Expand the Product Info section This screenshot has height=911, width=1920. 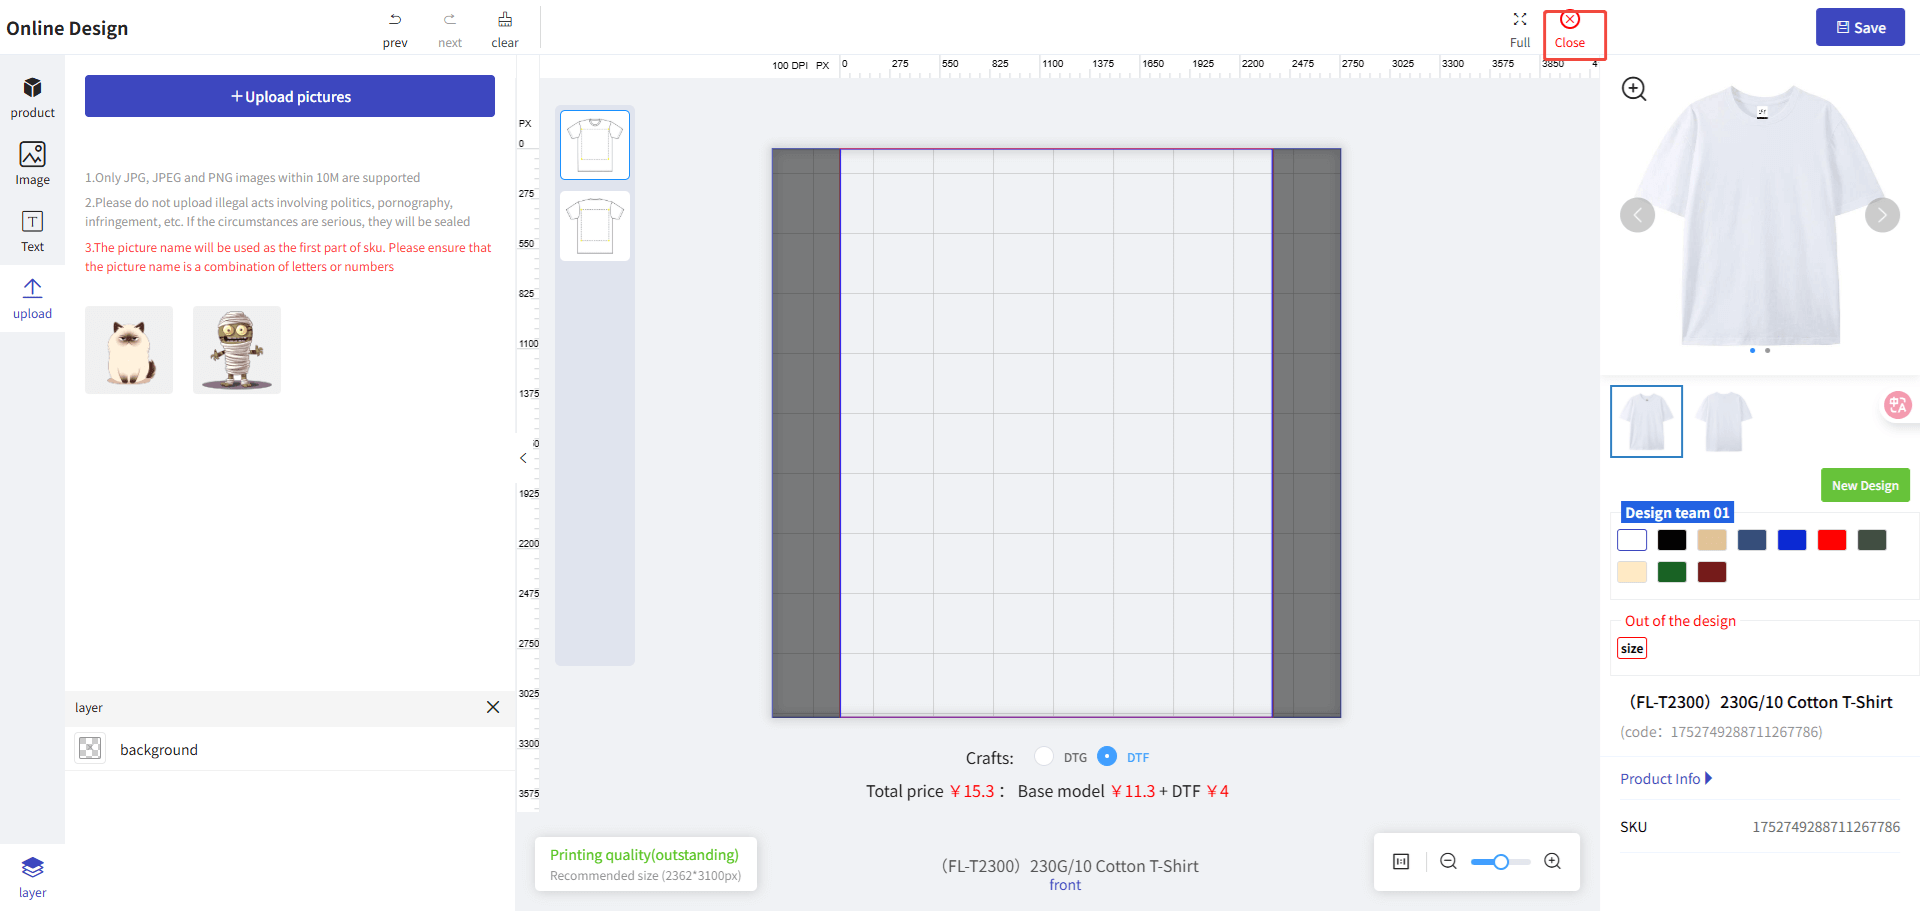click(x=1666, y=779)
